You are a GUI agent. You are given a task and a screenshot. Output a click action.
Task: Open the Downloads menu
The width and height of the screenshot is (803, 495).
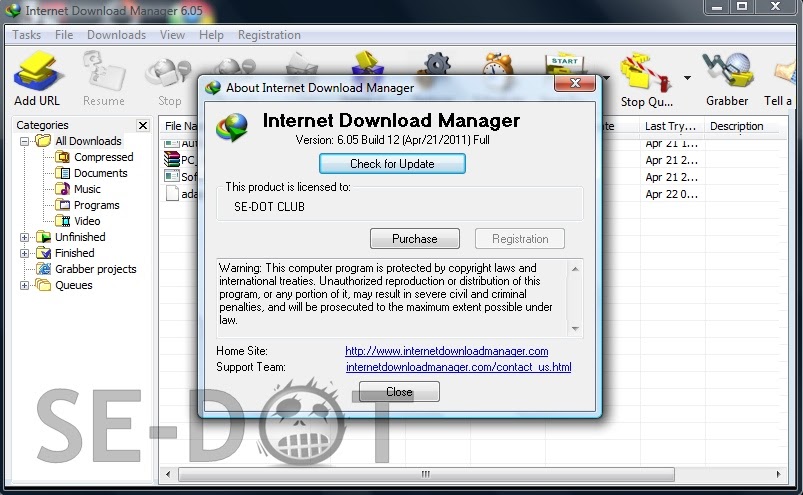tap(116, 35)
